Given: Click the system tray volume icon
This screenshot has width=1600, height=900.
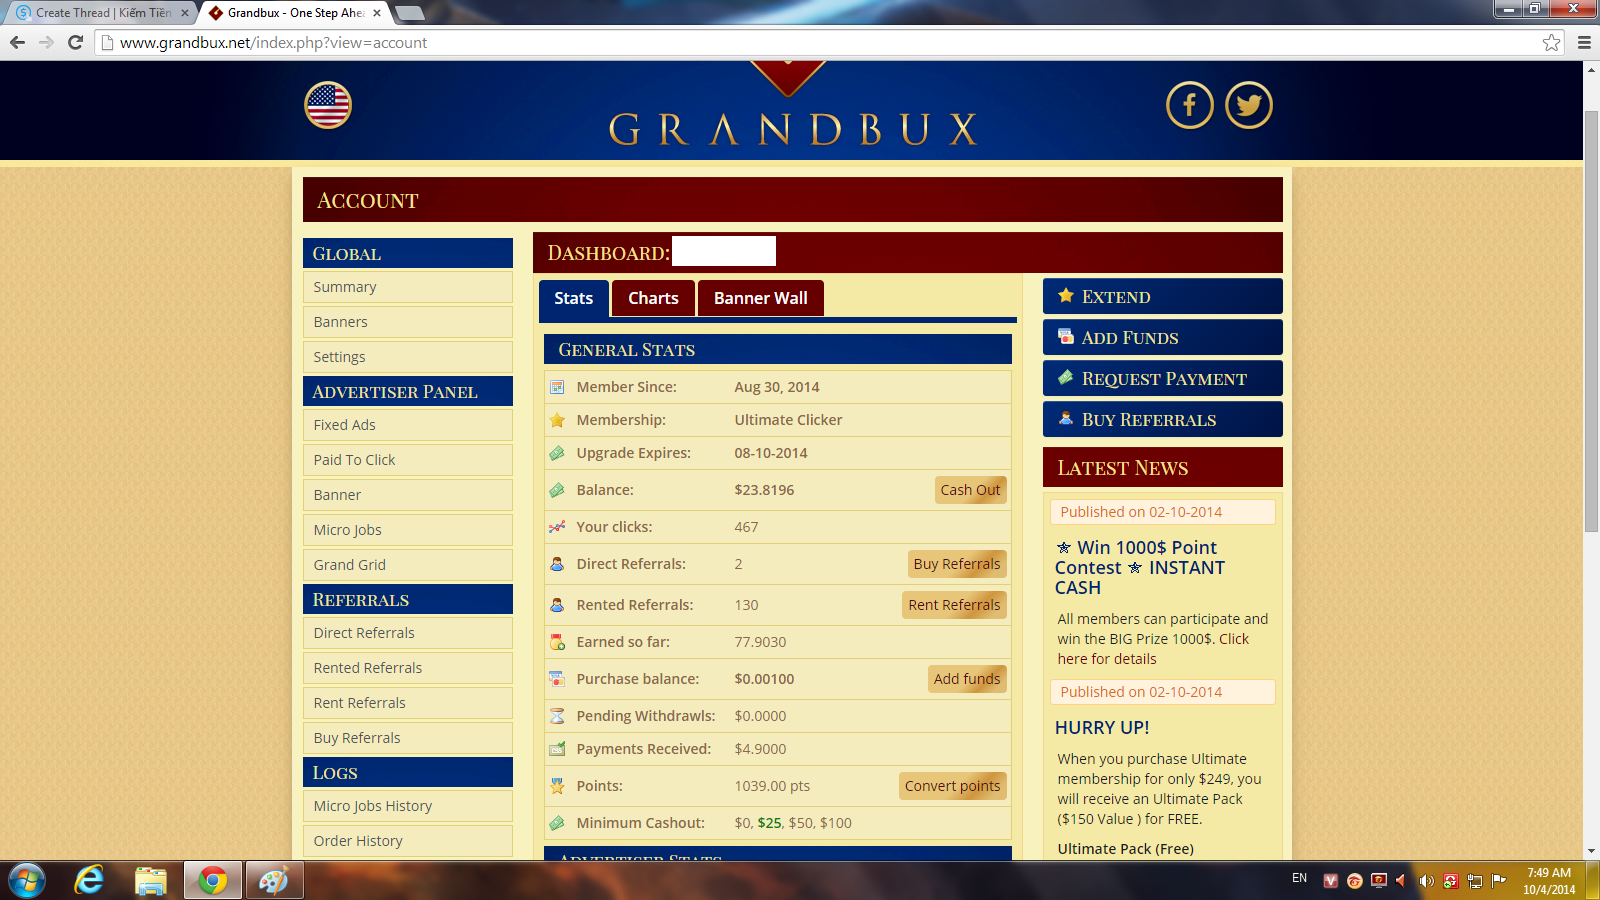Looking at the screenshot, I should [1427, 881].
